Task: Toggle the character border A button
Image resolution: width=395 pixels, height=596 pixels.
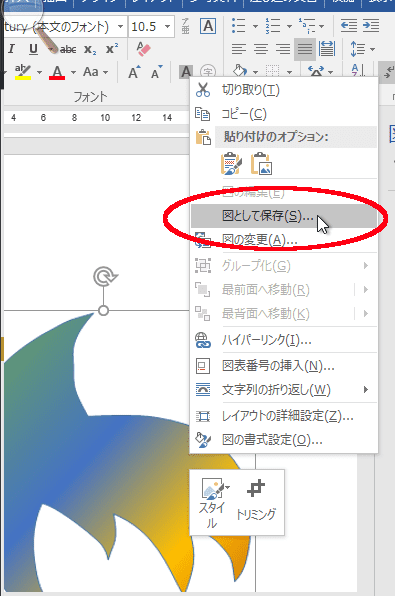Action: tap(208, 26)
